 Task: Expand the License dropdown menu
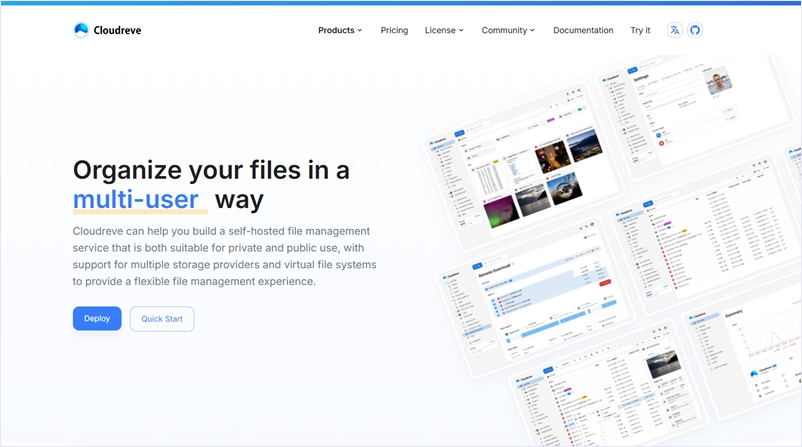coord(444,30)
